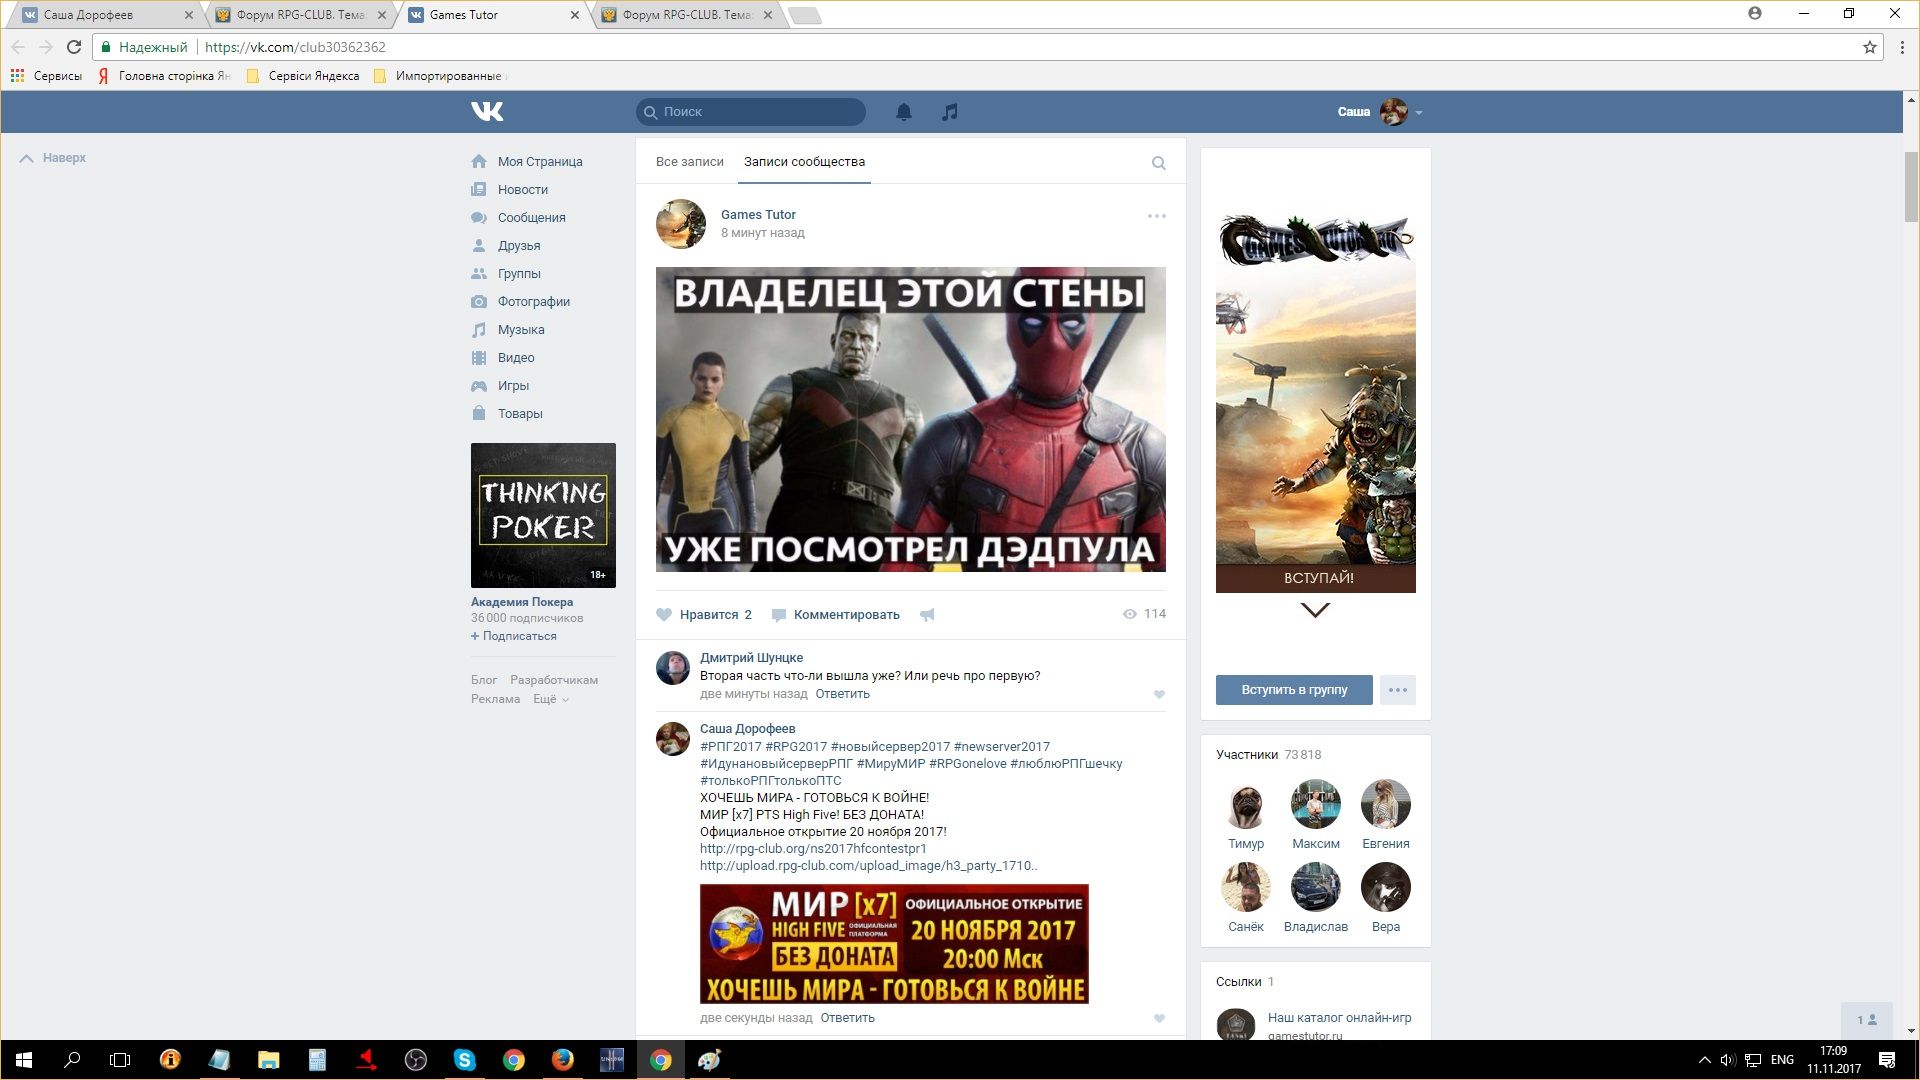This screenshot has width=1920, height=1080.
Task: Bookmark page with star icon
Action: click(1869, 47)
